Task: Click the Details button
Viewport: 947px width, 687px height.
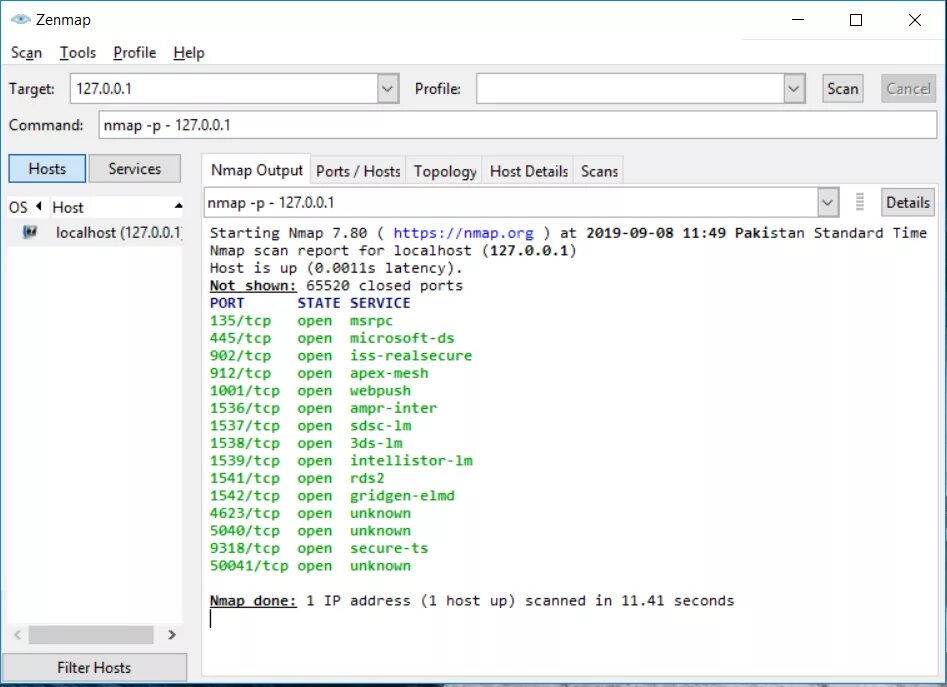Action: pos(908,202)
